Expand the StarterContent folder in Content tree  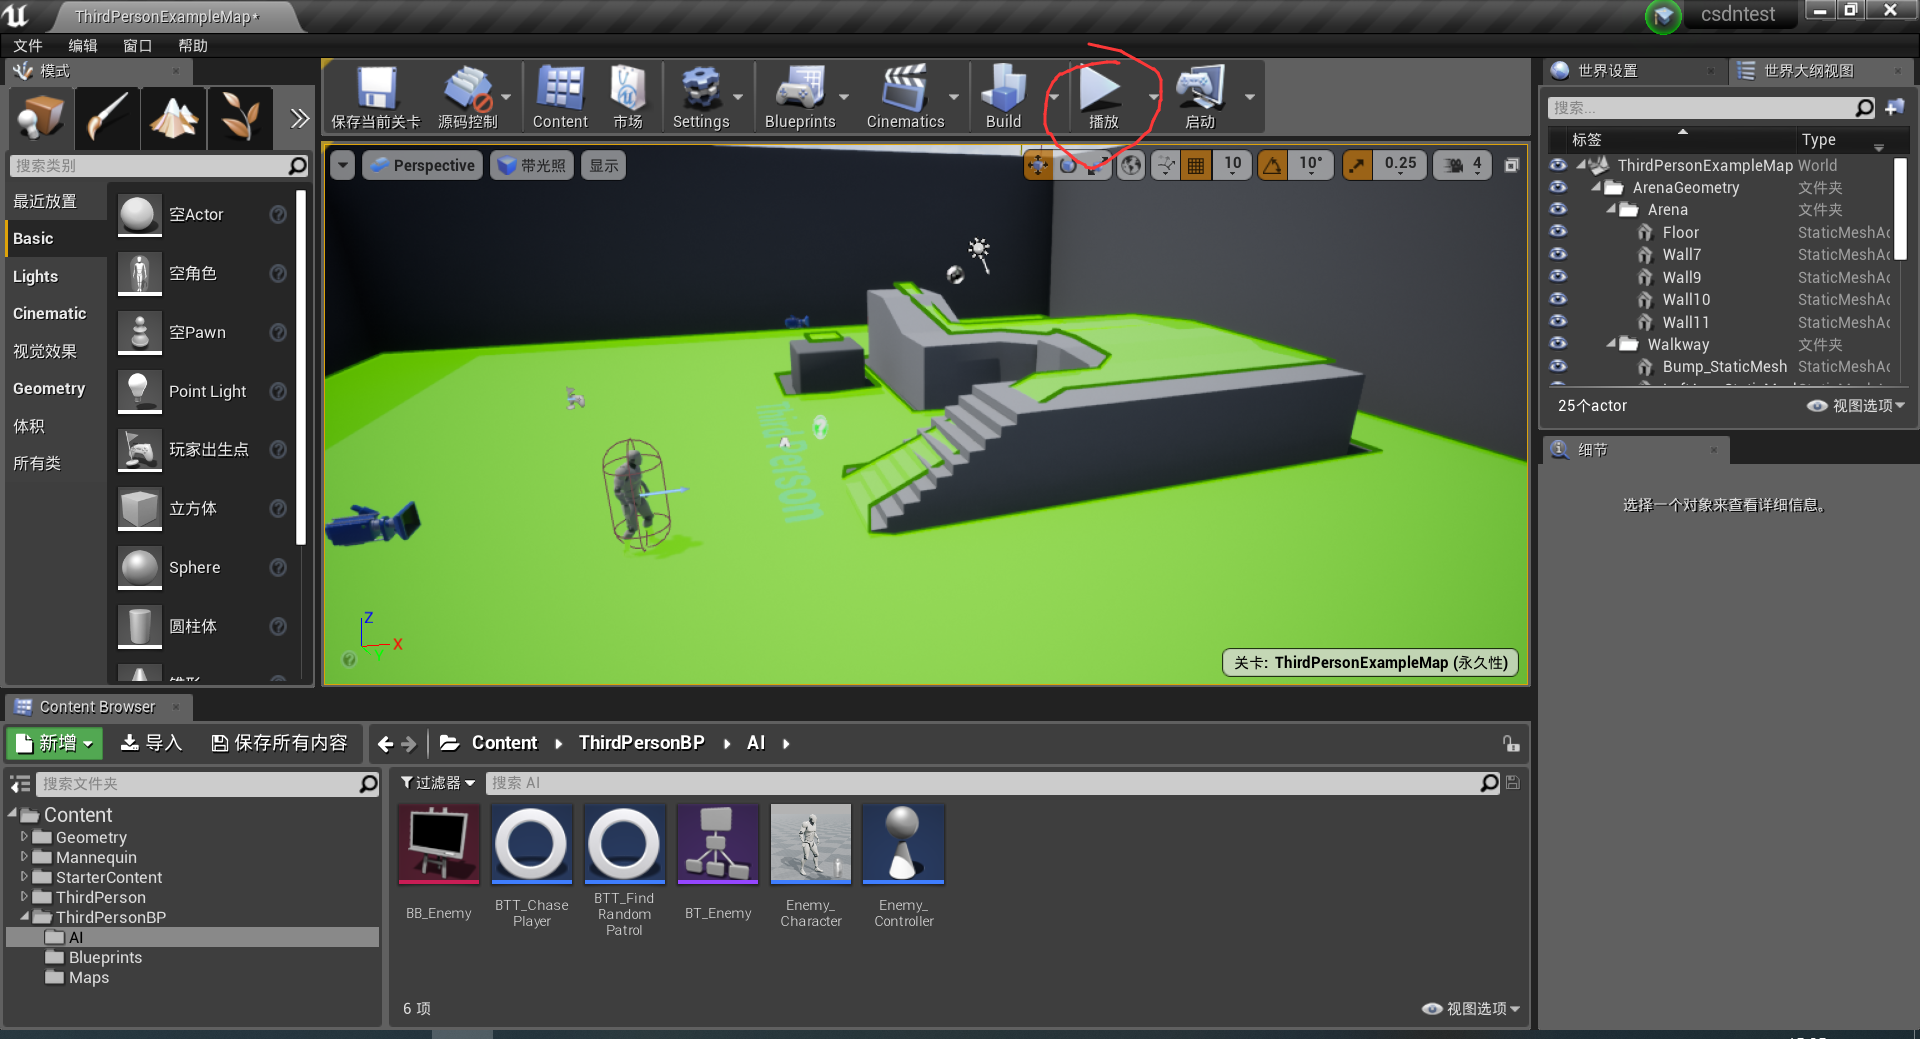pyautogui.click(x=25, y=877)
